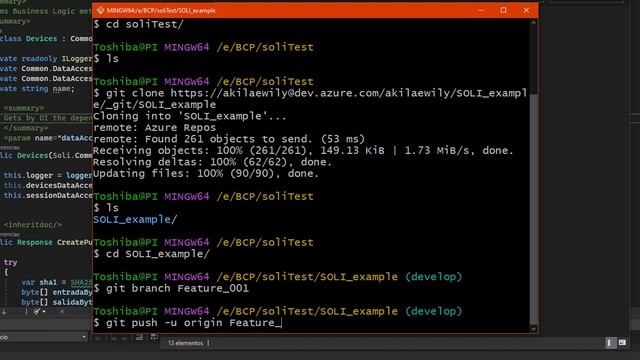The image size is (640, 360).
Task: Click 'remote: Azure Repos' output line
Action: pos(155,128)
